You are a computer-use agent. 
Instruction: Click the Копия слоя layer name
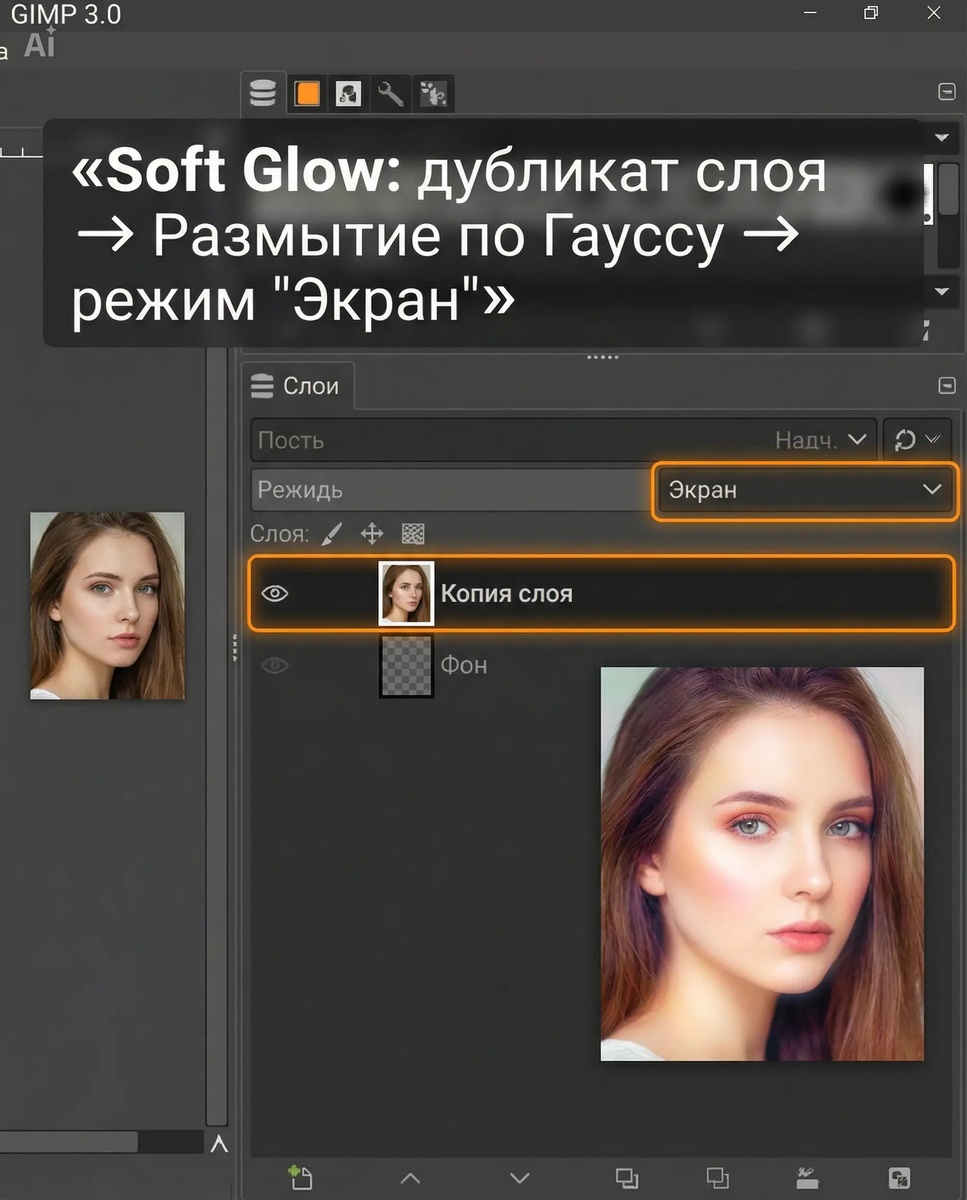507,594
